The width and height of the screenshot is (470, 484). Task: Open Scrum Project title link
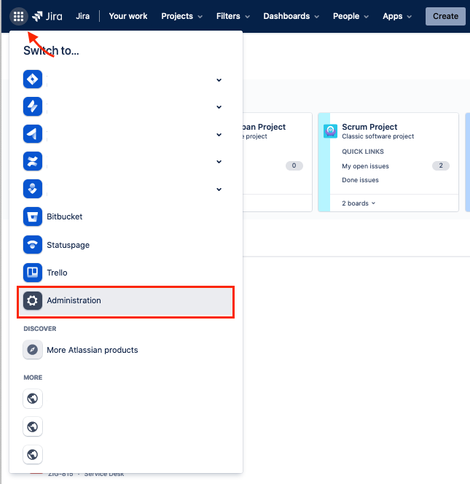pos(369,127)
